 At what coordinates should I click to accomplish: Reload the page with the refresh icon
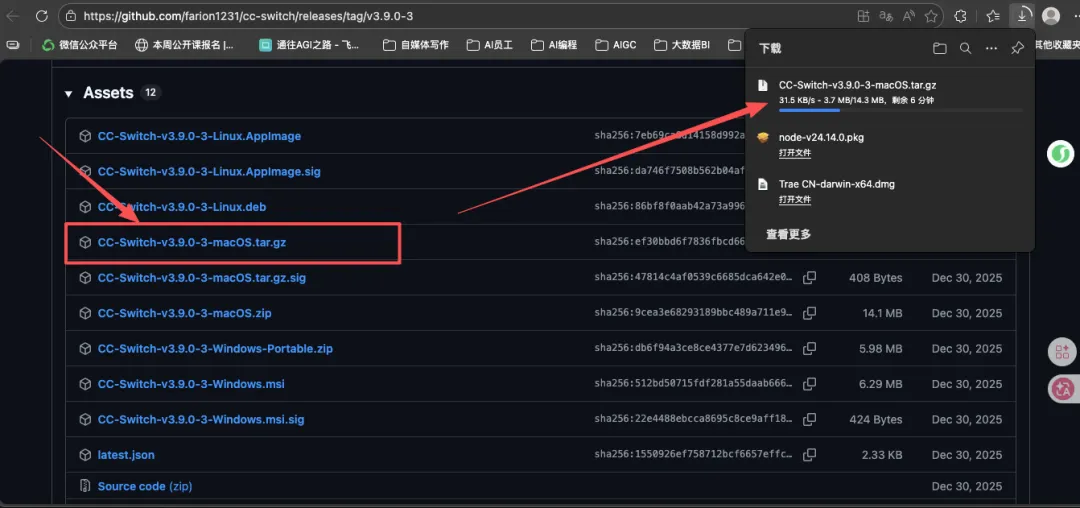tap(42, 15)
